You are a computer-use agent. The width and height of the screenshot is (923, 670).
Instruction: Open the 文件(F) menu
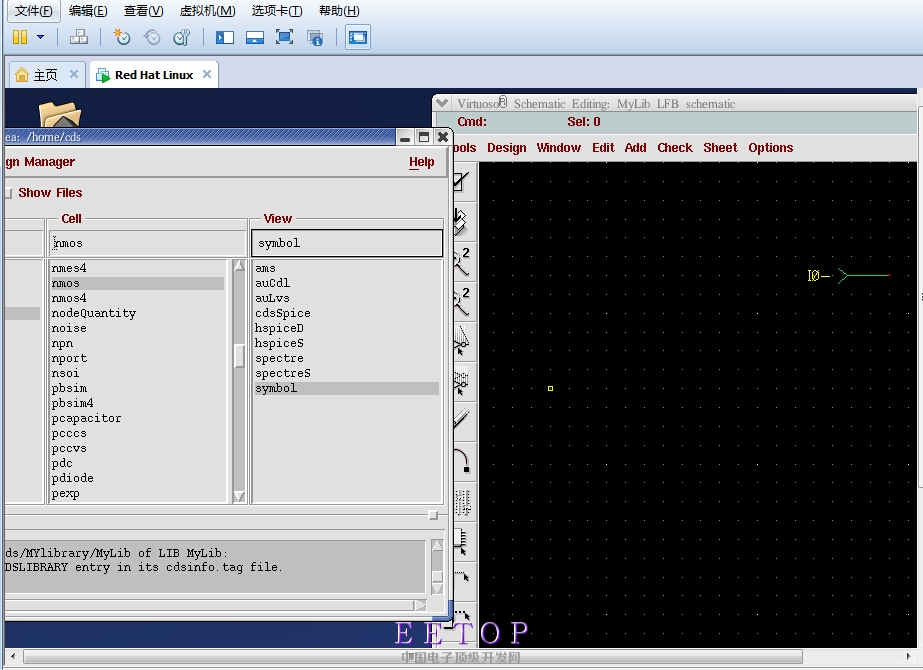tap(34, 11)
